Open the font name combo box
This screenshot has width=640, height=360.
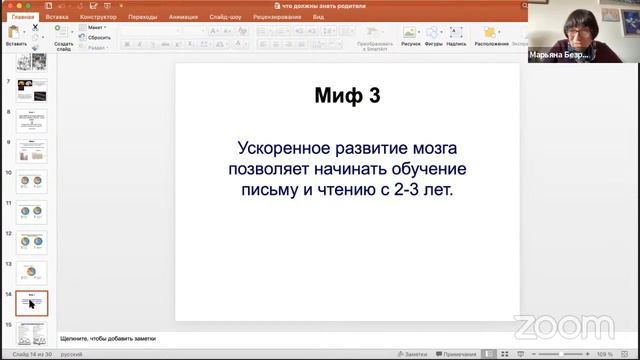[x=151, y=31]
